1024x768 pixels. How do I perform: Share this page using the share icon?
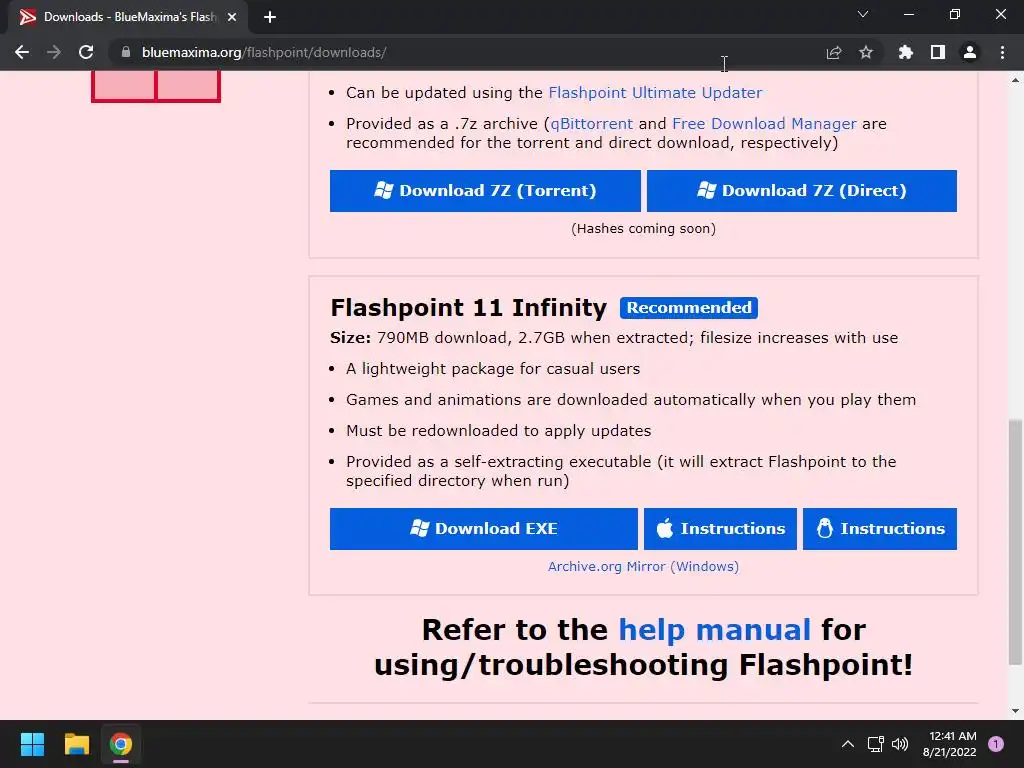click(x=834, y=52)
